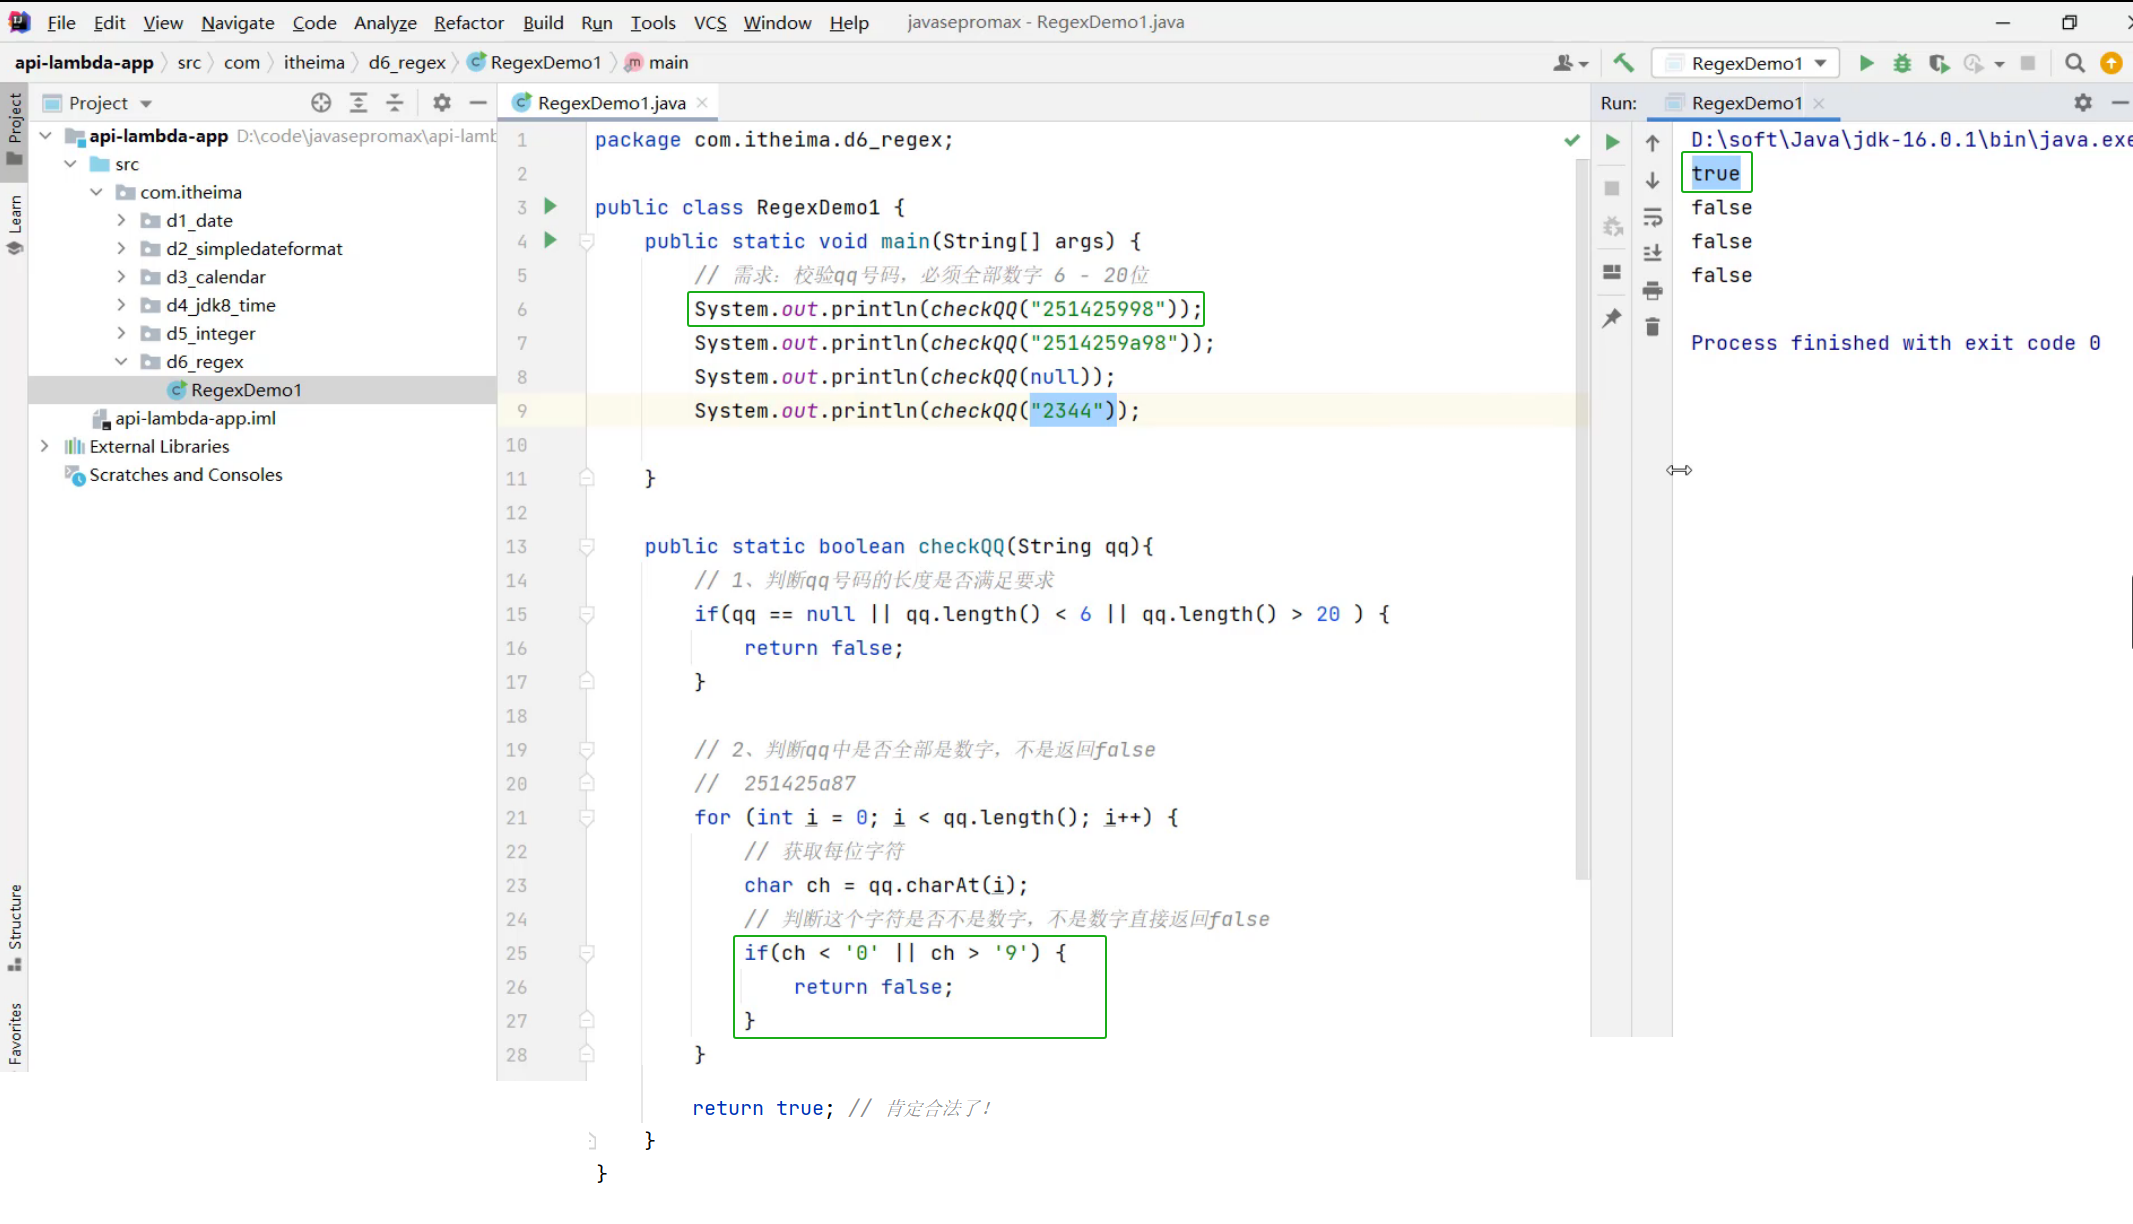Click the Print console output icon
Image resolution: width=2133 pixels, height=1224 pixels.
[x=1652, y=291]
